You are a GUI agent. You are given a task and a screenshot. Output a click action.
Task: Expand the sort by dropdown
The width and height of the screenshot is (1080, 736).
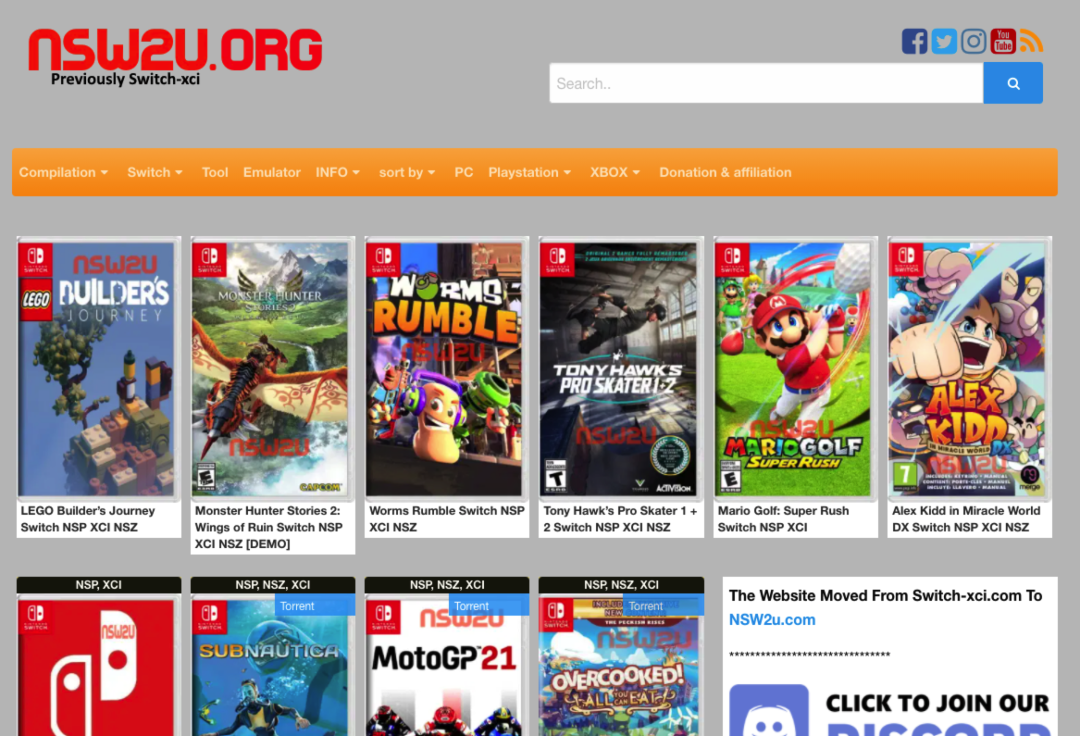pos(406,172)
